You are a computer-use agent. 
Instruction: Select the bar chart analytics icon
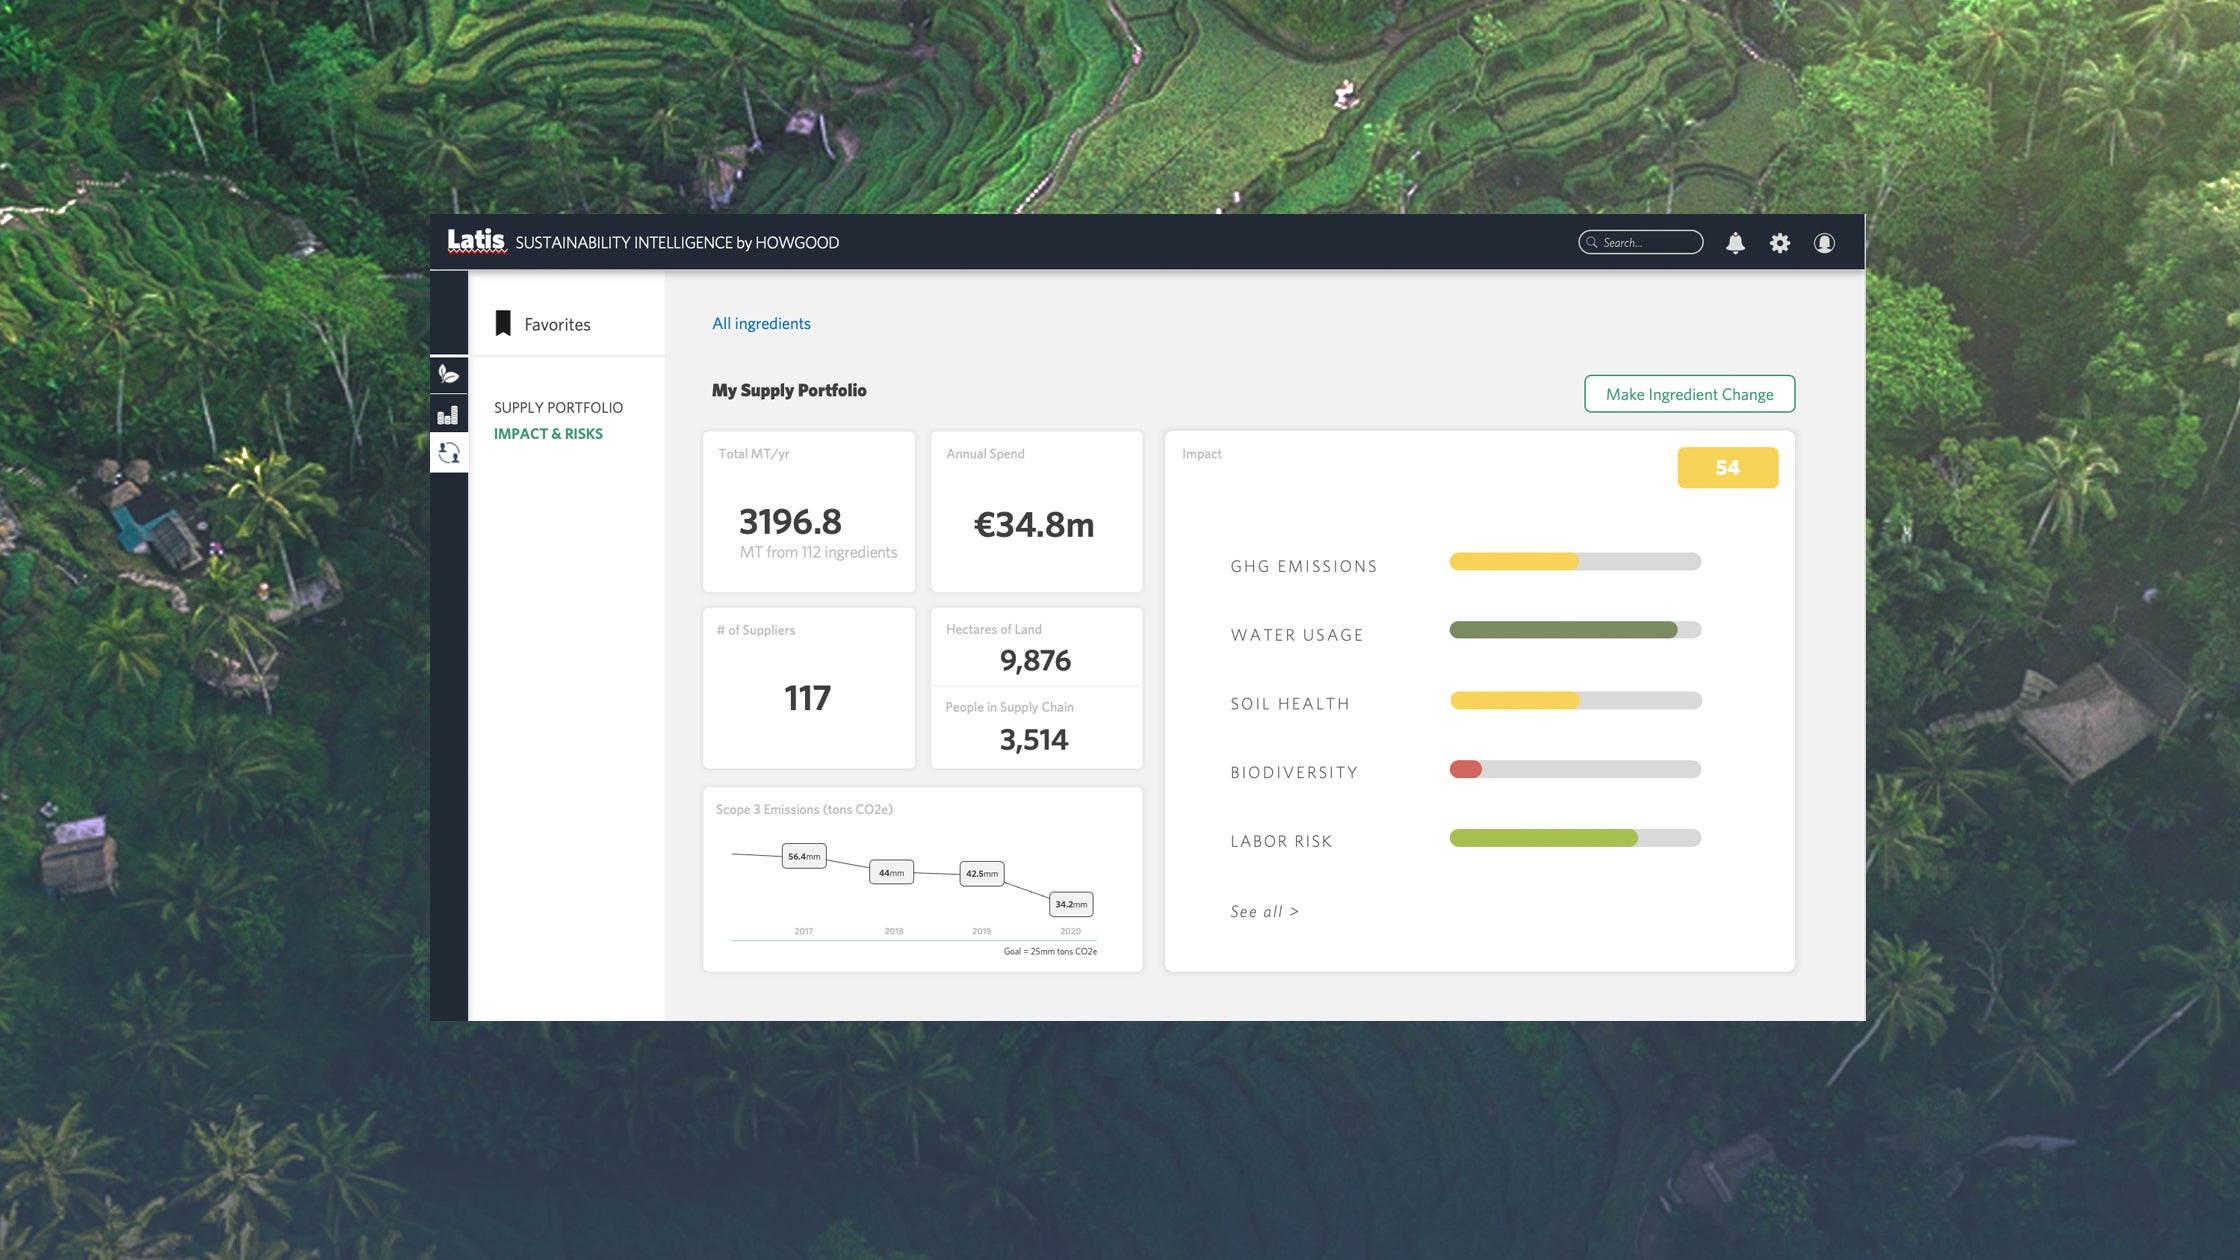coord(448,412)
